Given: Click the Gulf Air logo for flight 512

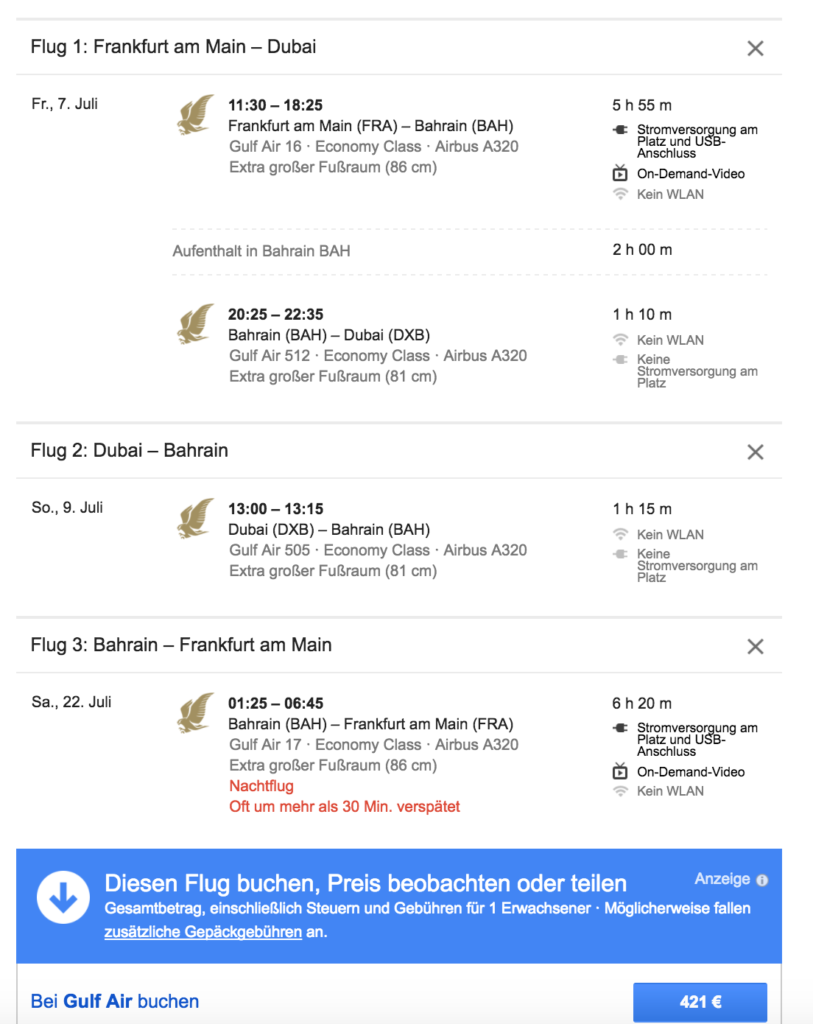Looking at the screenshot, I should click(196, 324).
